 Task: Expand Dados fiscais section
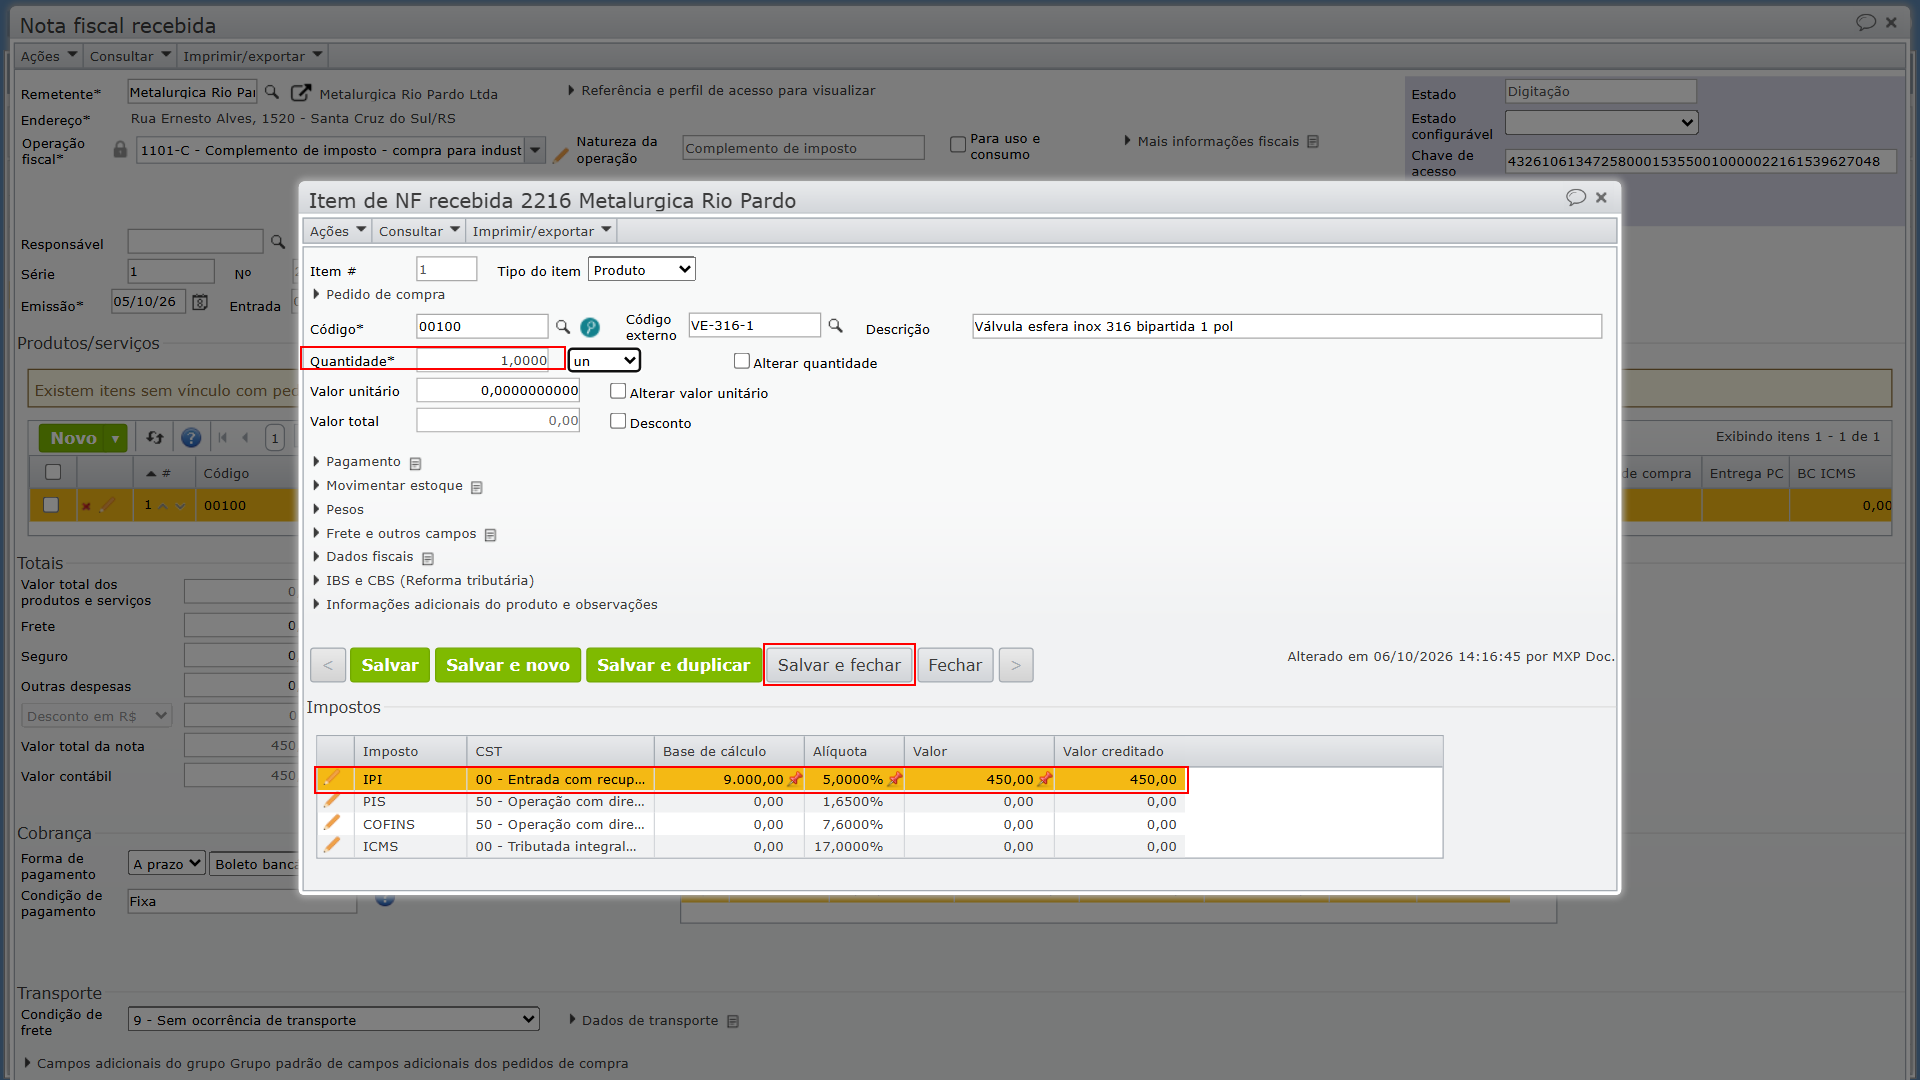pos(362,557)
